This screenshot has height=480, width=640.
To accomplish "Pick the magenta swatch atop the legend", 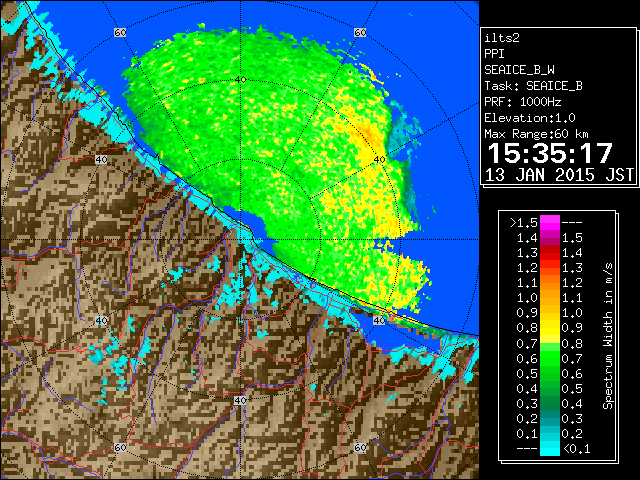I will 550,222.
